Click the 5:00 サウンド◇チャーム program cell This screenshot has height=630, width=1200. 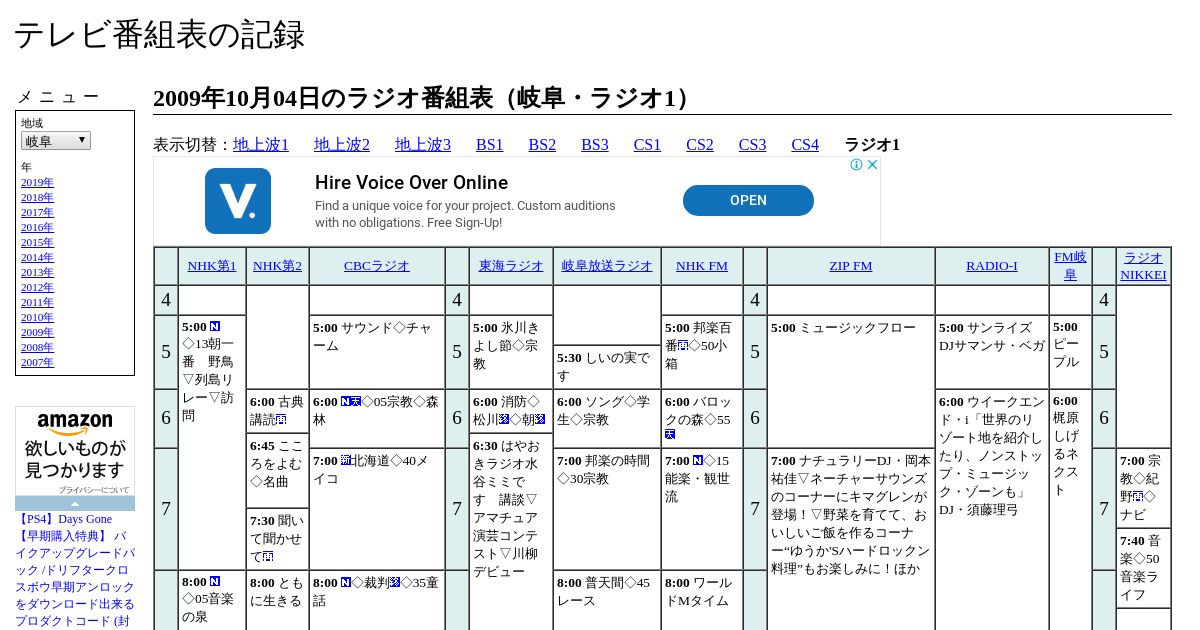coord(377,352)
